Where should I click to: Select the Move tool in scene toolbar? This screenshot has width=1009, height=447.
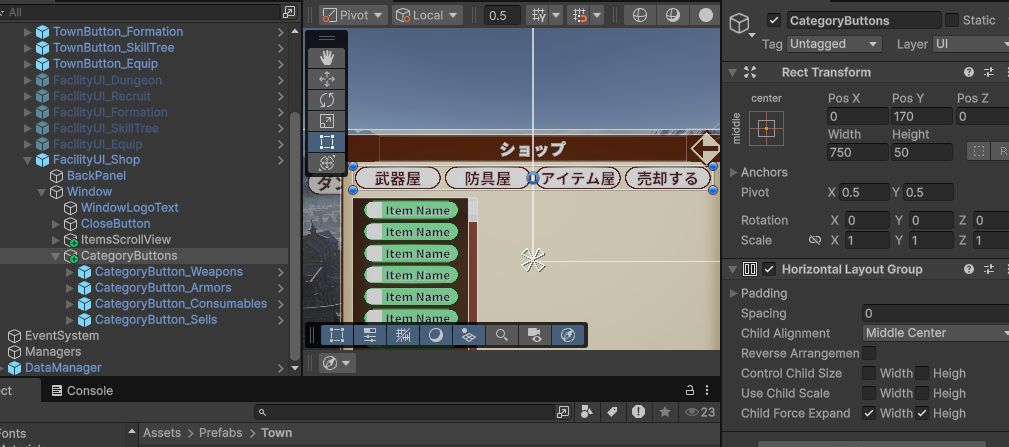(x=327, y=79)
